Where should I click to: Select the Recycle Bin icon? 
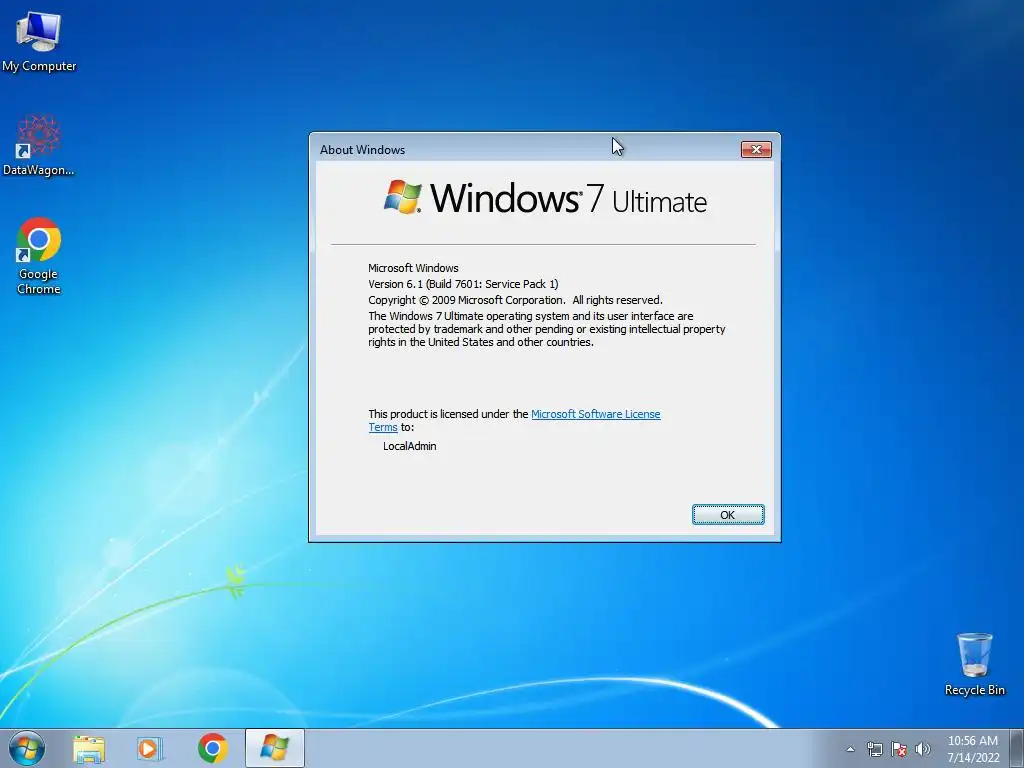(x=974, y=664)
